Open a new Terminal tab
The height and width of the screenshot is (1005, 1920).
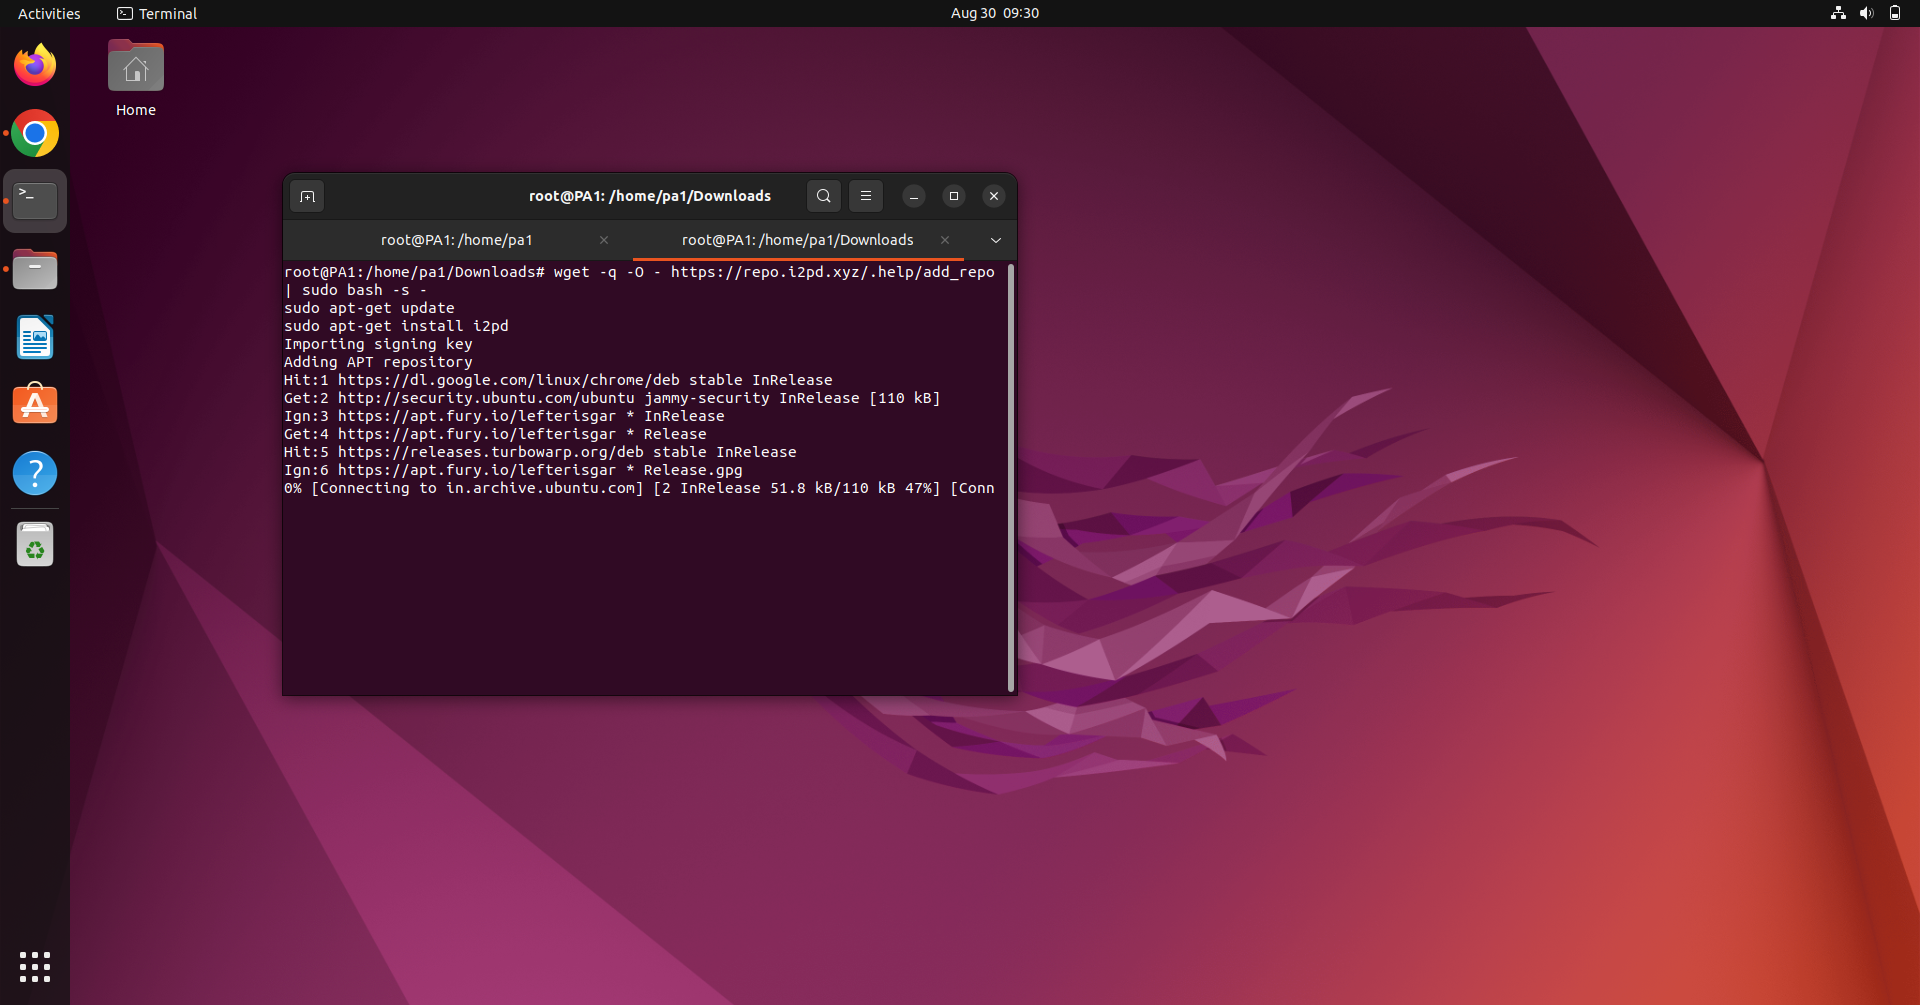(307, 196)
